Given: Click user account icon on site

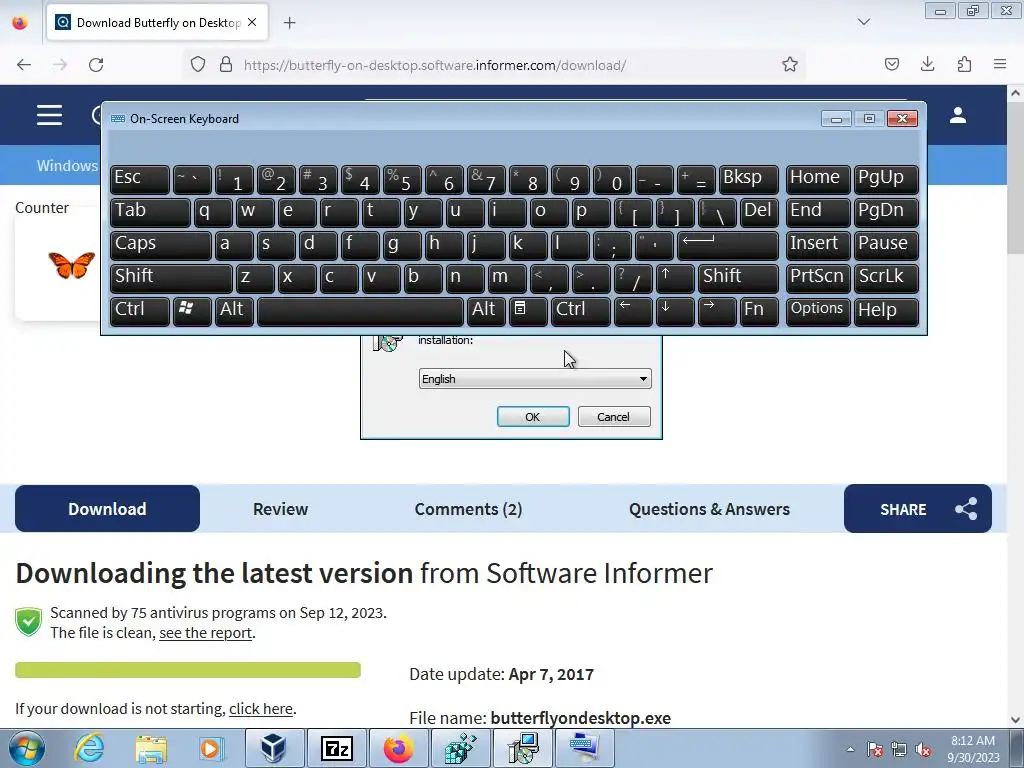Looking at the screenshot, I should [958, 115].
